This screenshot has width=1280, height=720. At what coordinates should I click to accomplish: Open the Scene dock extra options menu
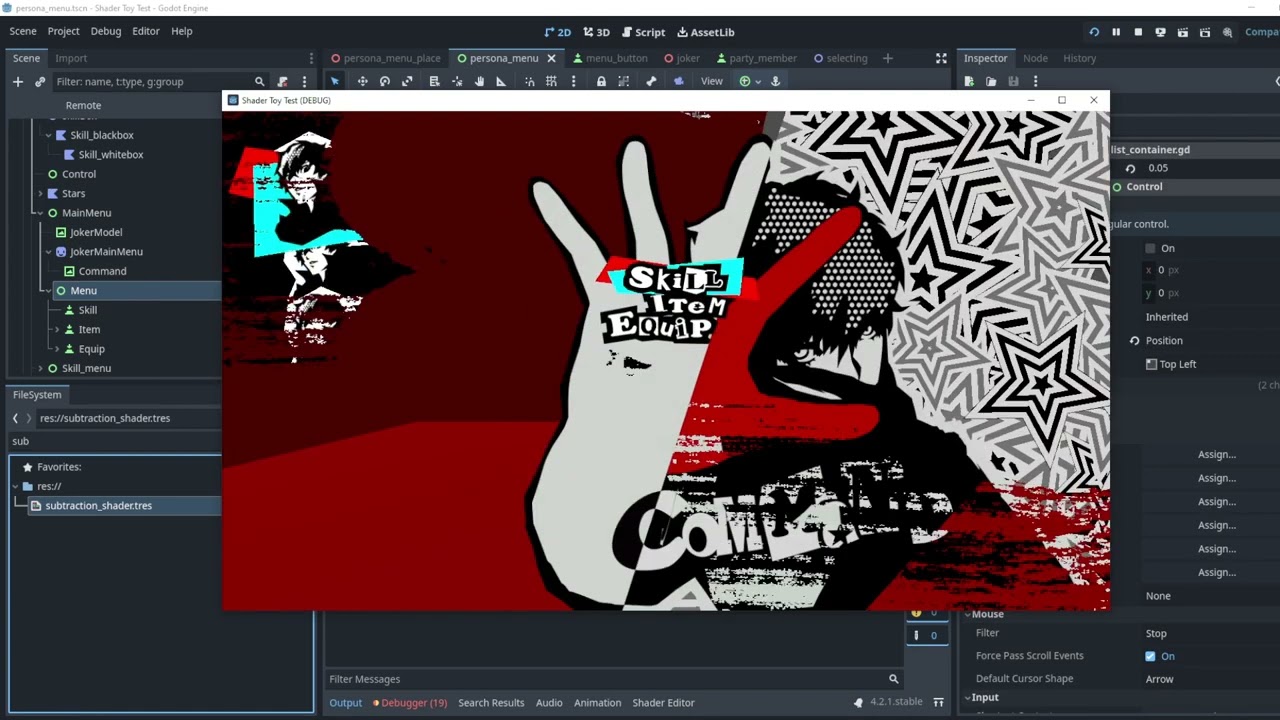click(304, 82)
